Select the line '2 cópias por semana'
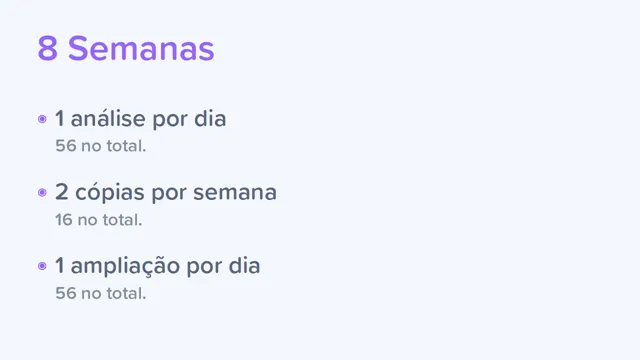 tap(166, 193)
